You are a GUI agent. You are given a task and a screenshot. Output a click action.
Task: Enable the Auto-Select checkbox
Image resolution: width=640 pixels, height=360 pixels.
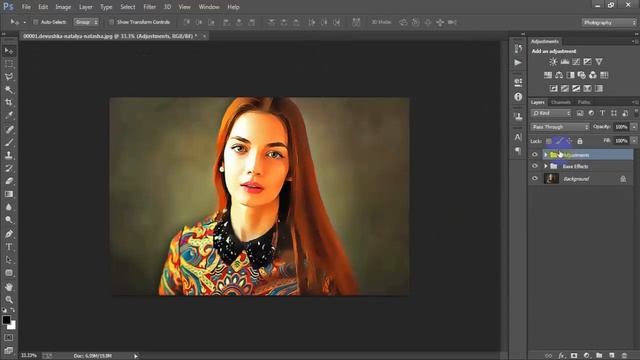36,22
